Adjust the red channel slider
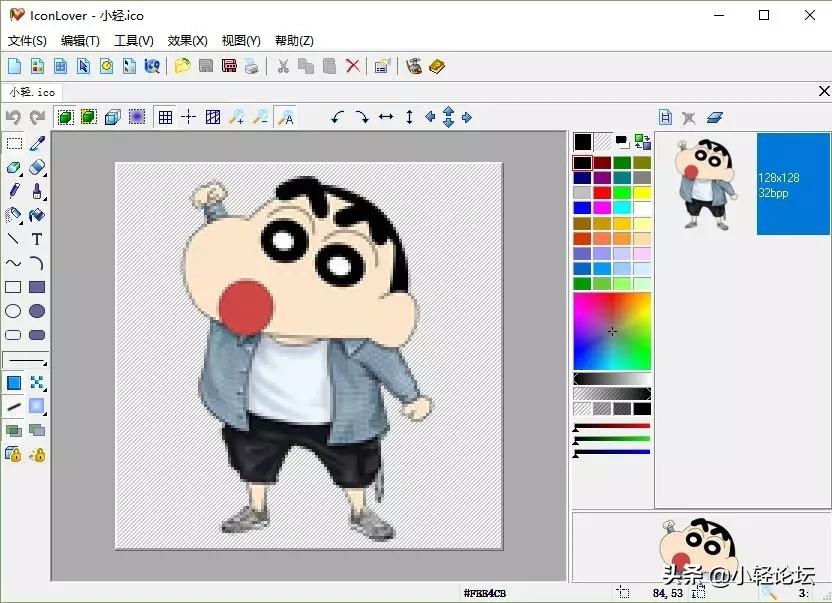This screenshot has height=603, width=832. (x=612, y=426)
